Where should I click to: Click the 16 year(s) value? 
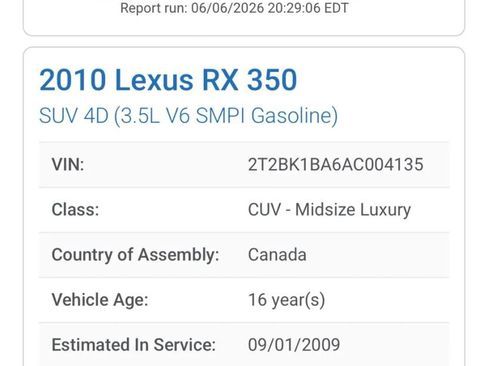point(286,300)
